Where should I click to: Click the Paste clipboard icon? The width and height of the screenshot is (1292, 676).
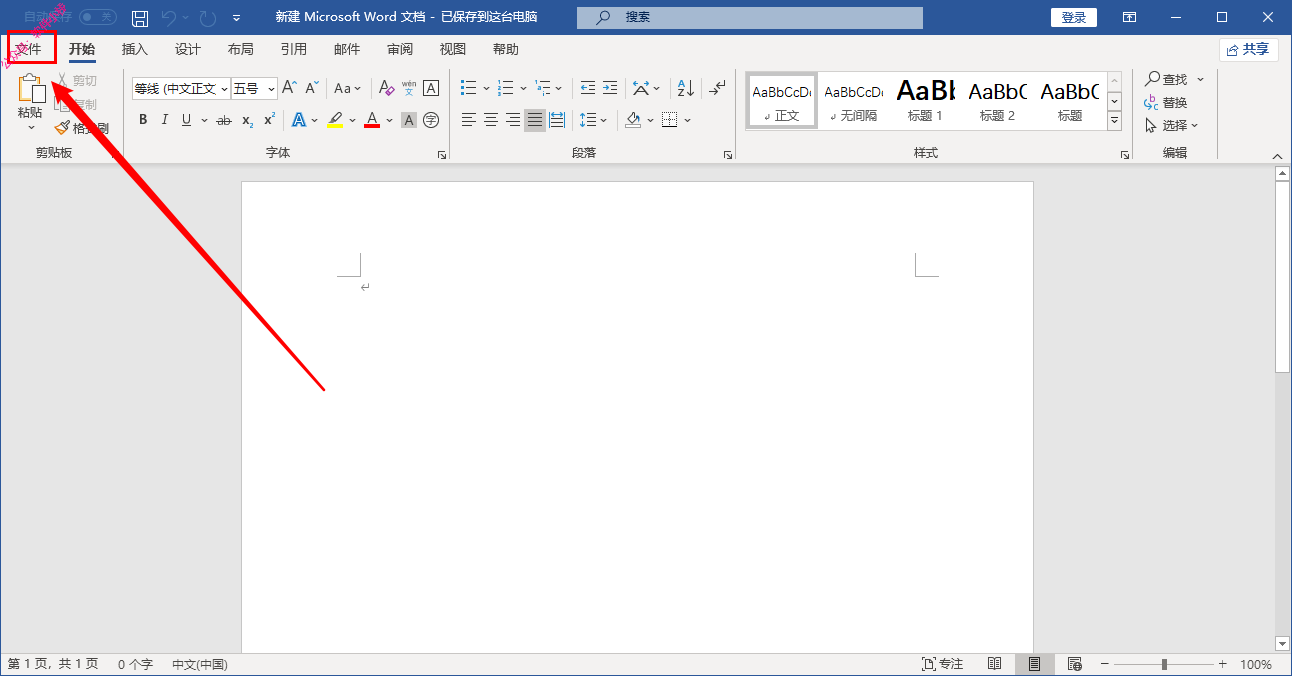point(30,88)
